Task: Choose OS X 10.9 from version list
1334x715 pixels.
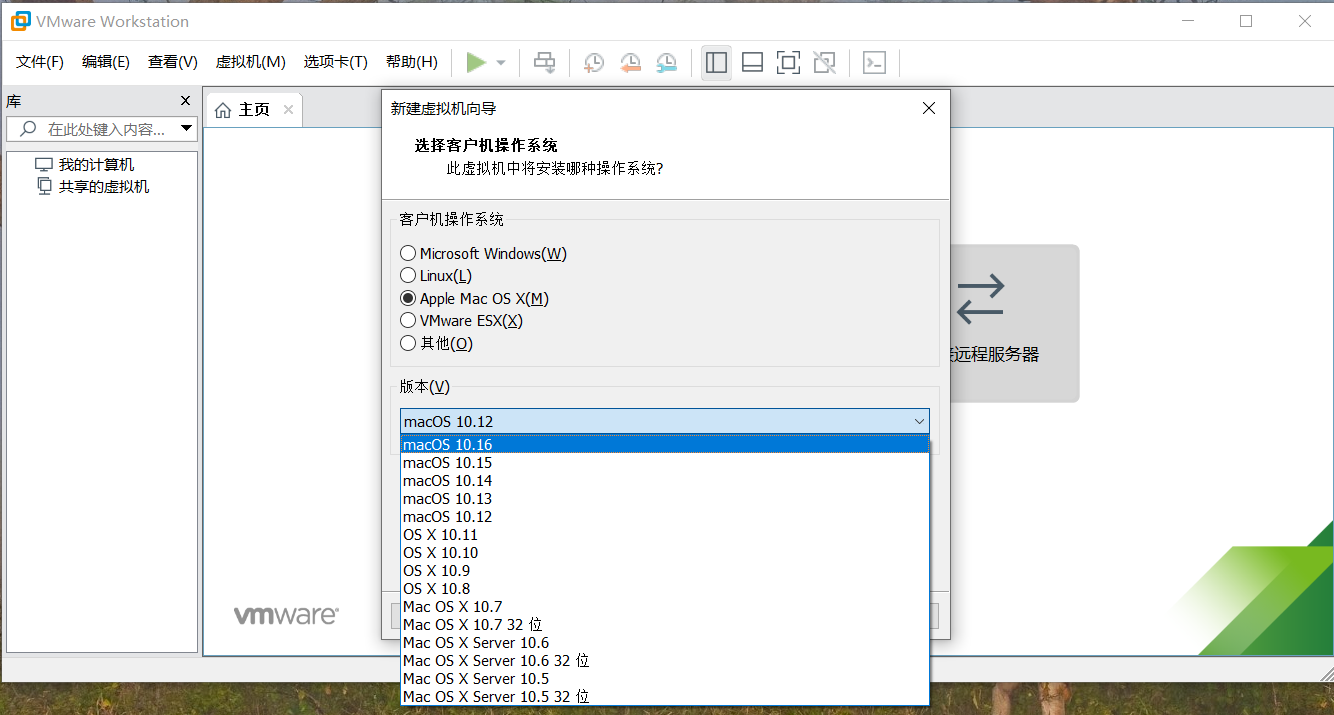Action: pos(665,571)
